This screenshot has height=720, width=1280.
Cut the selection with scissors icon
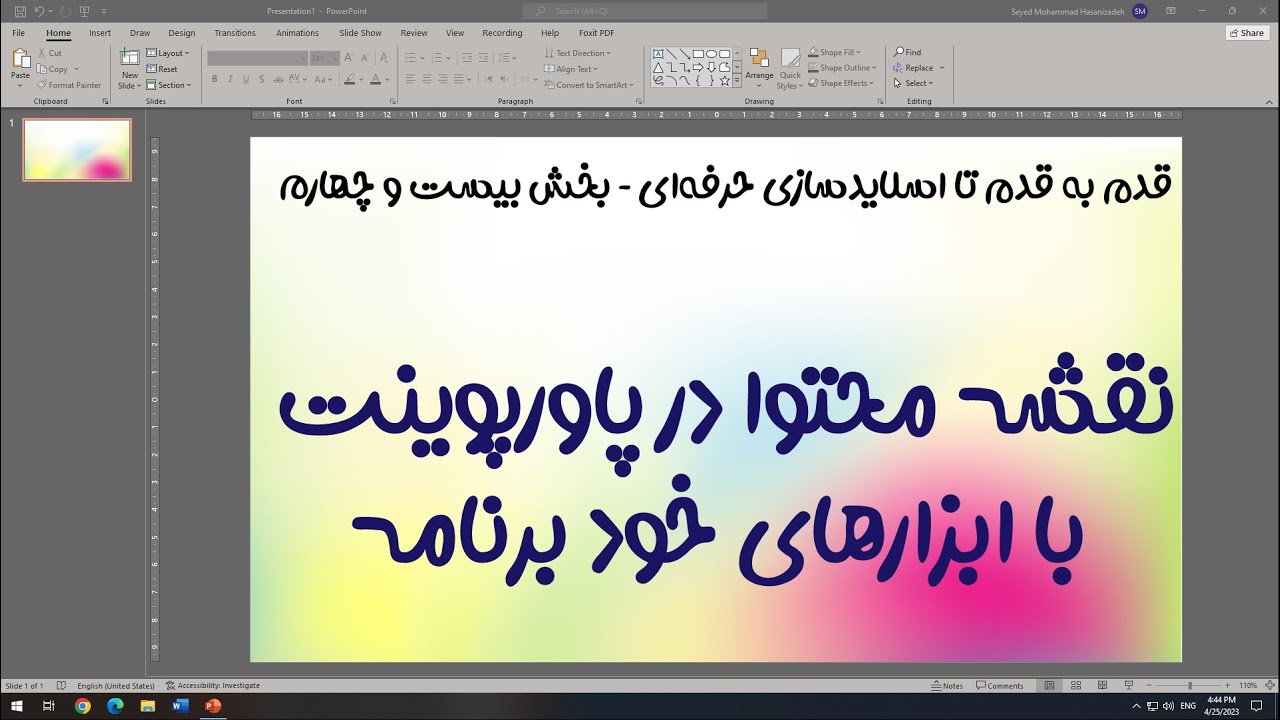50,53
